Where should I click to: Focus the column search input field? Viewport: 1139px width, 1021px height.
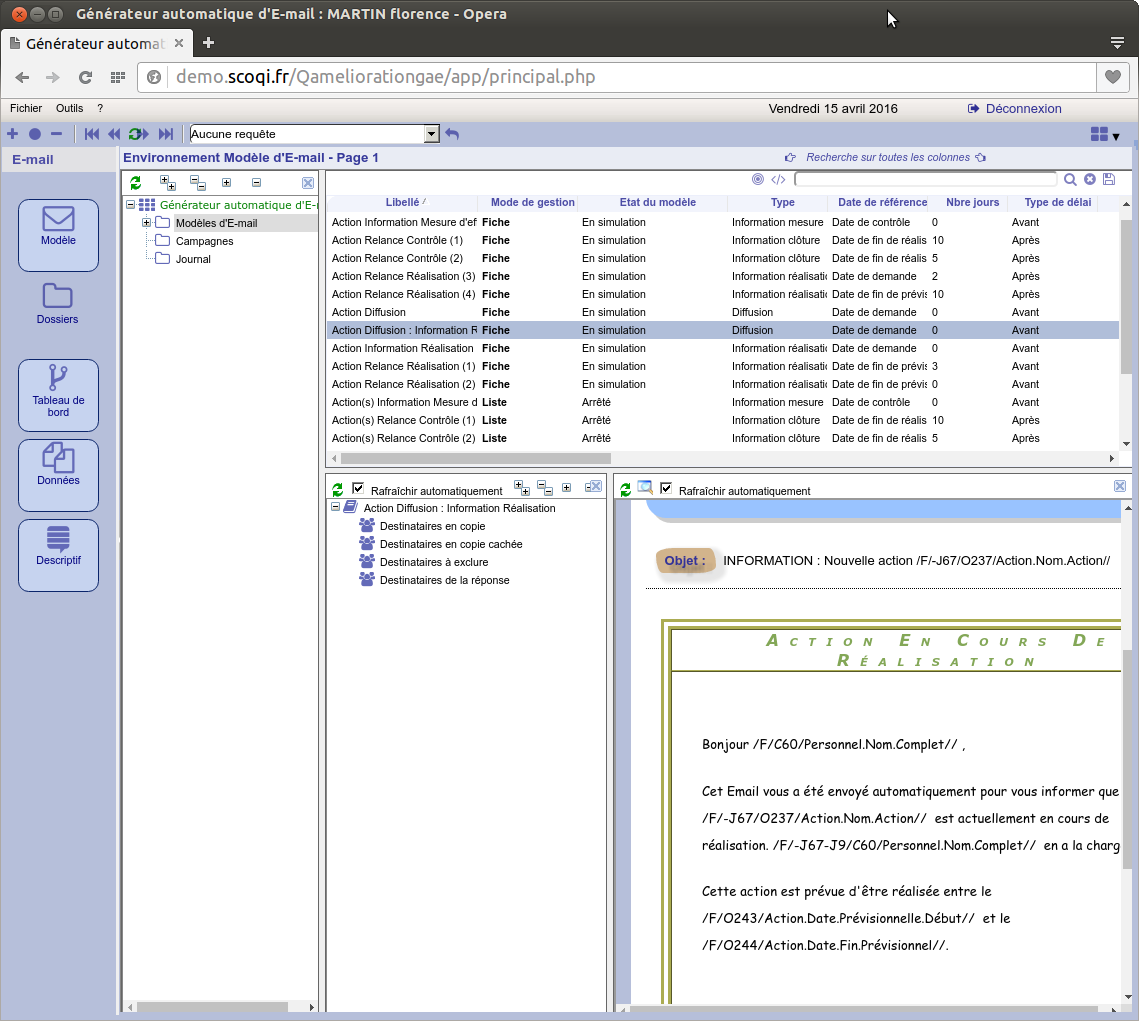tap(925, 179)
